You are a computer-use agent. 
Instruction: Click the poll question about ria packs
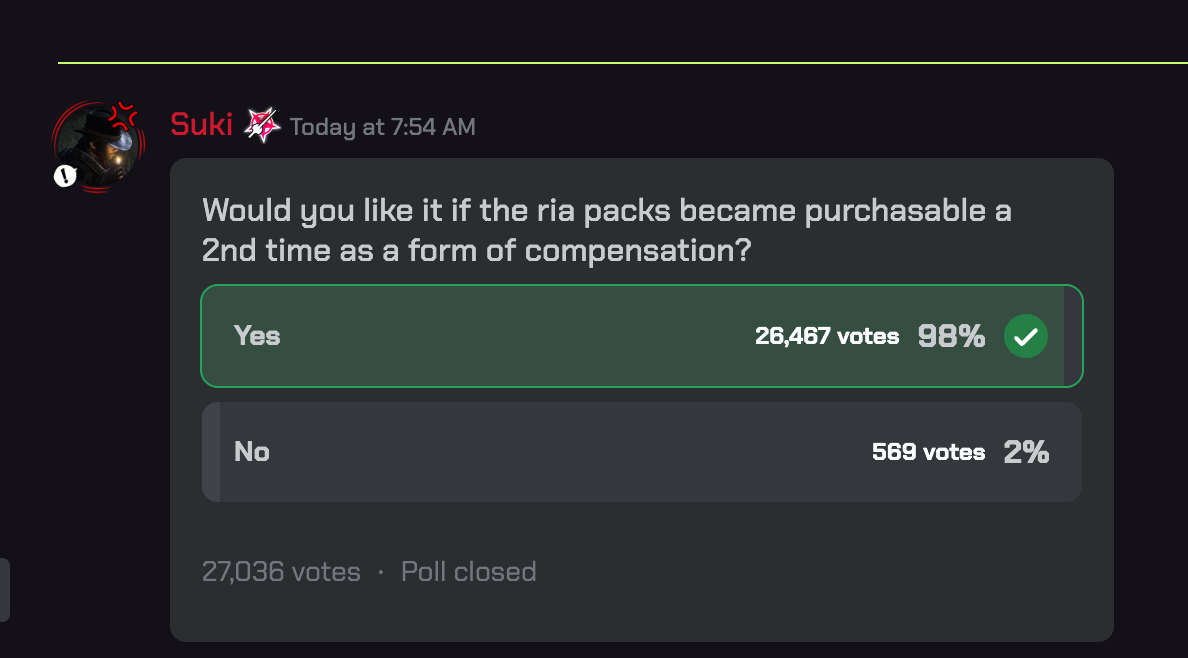(606, 230)
